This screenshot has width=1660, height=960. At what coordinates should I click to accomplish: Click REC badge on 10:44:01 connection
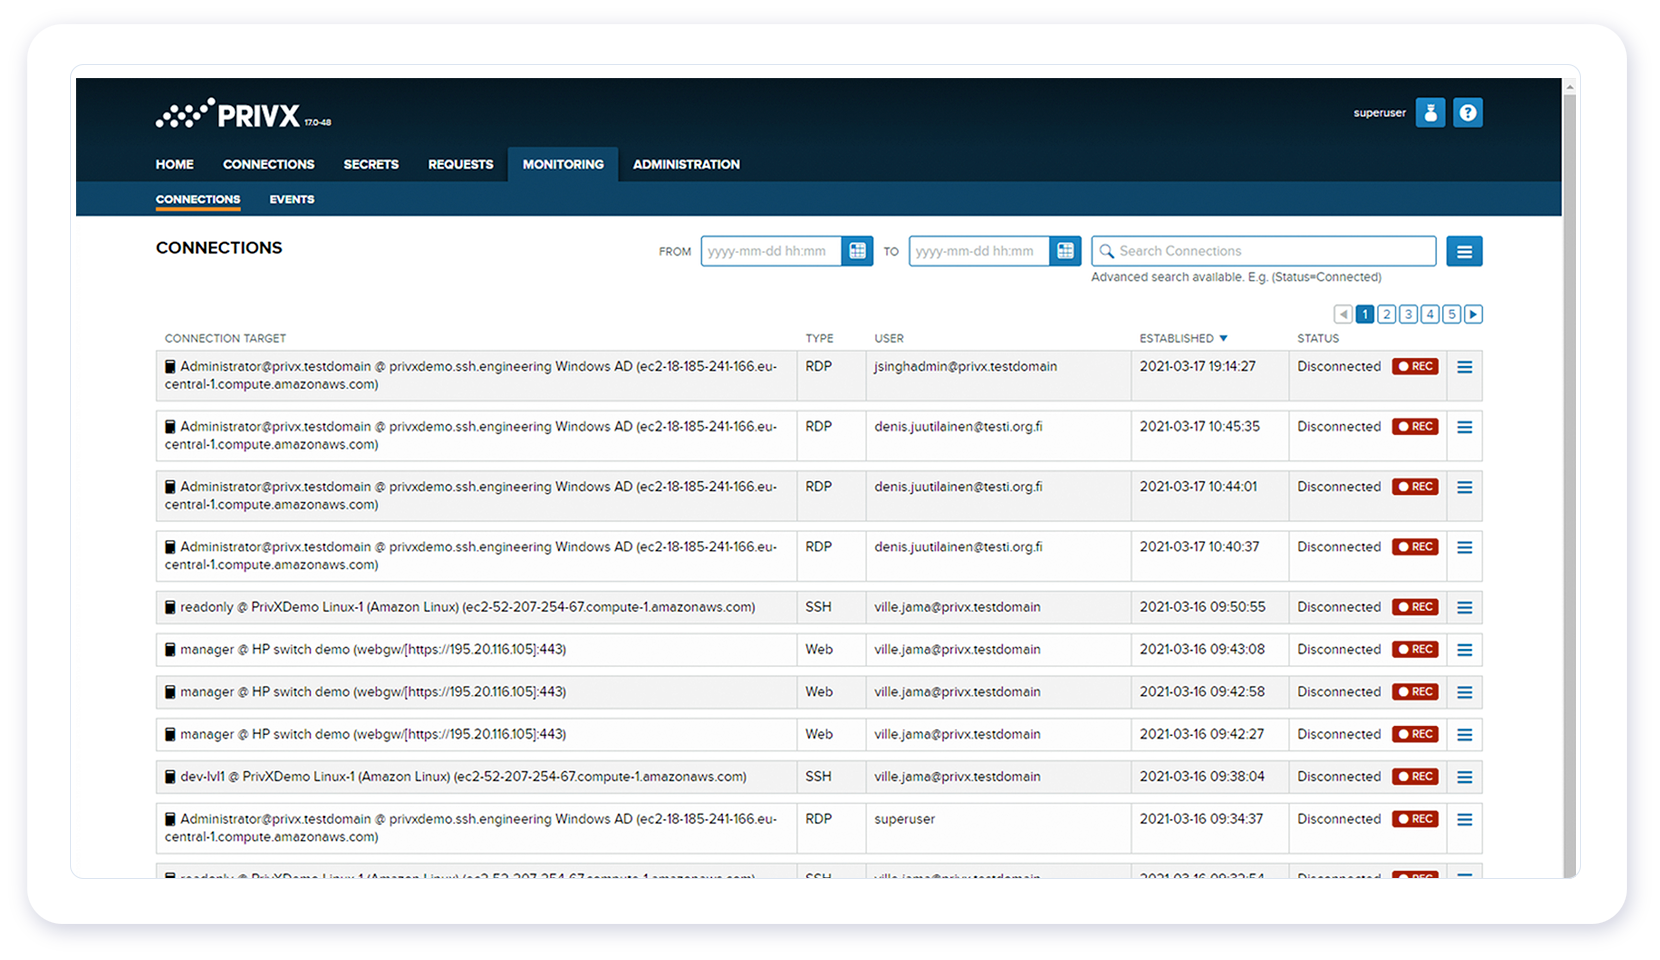tap(1415, 487)
